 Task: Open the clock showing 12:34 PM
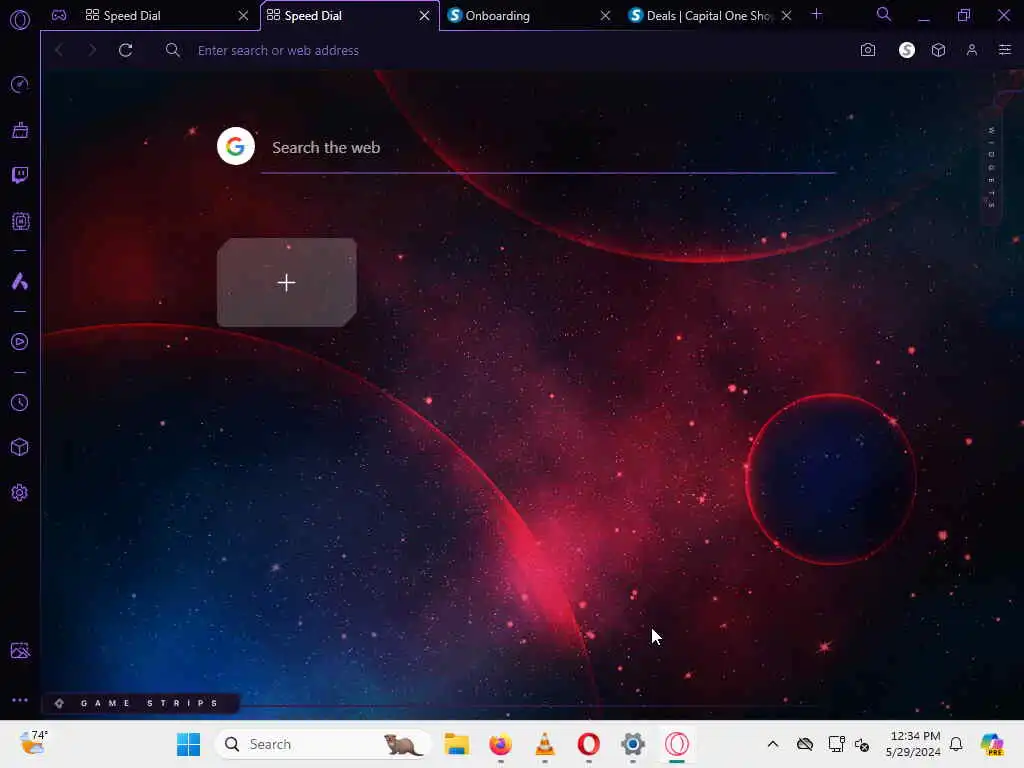tap(913, 744)
